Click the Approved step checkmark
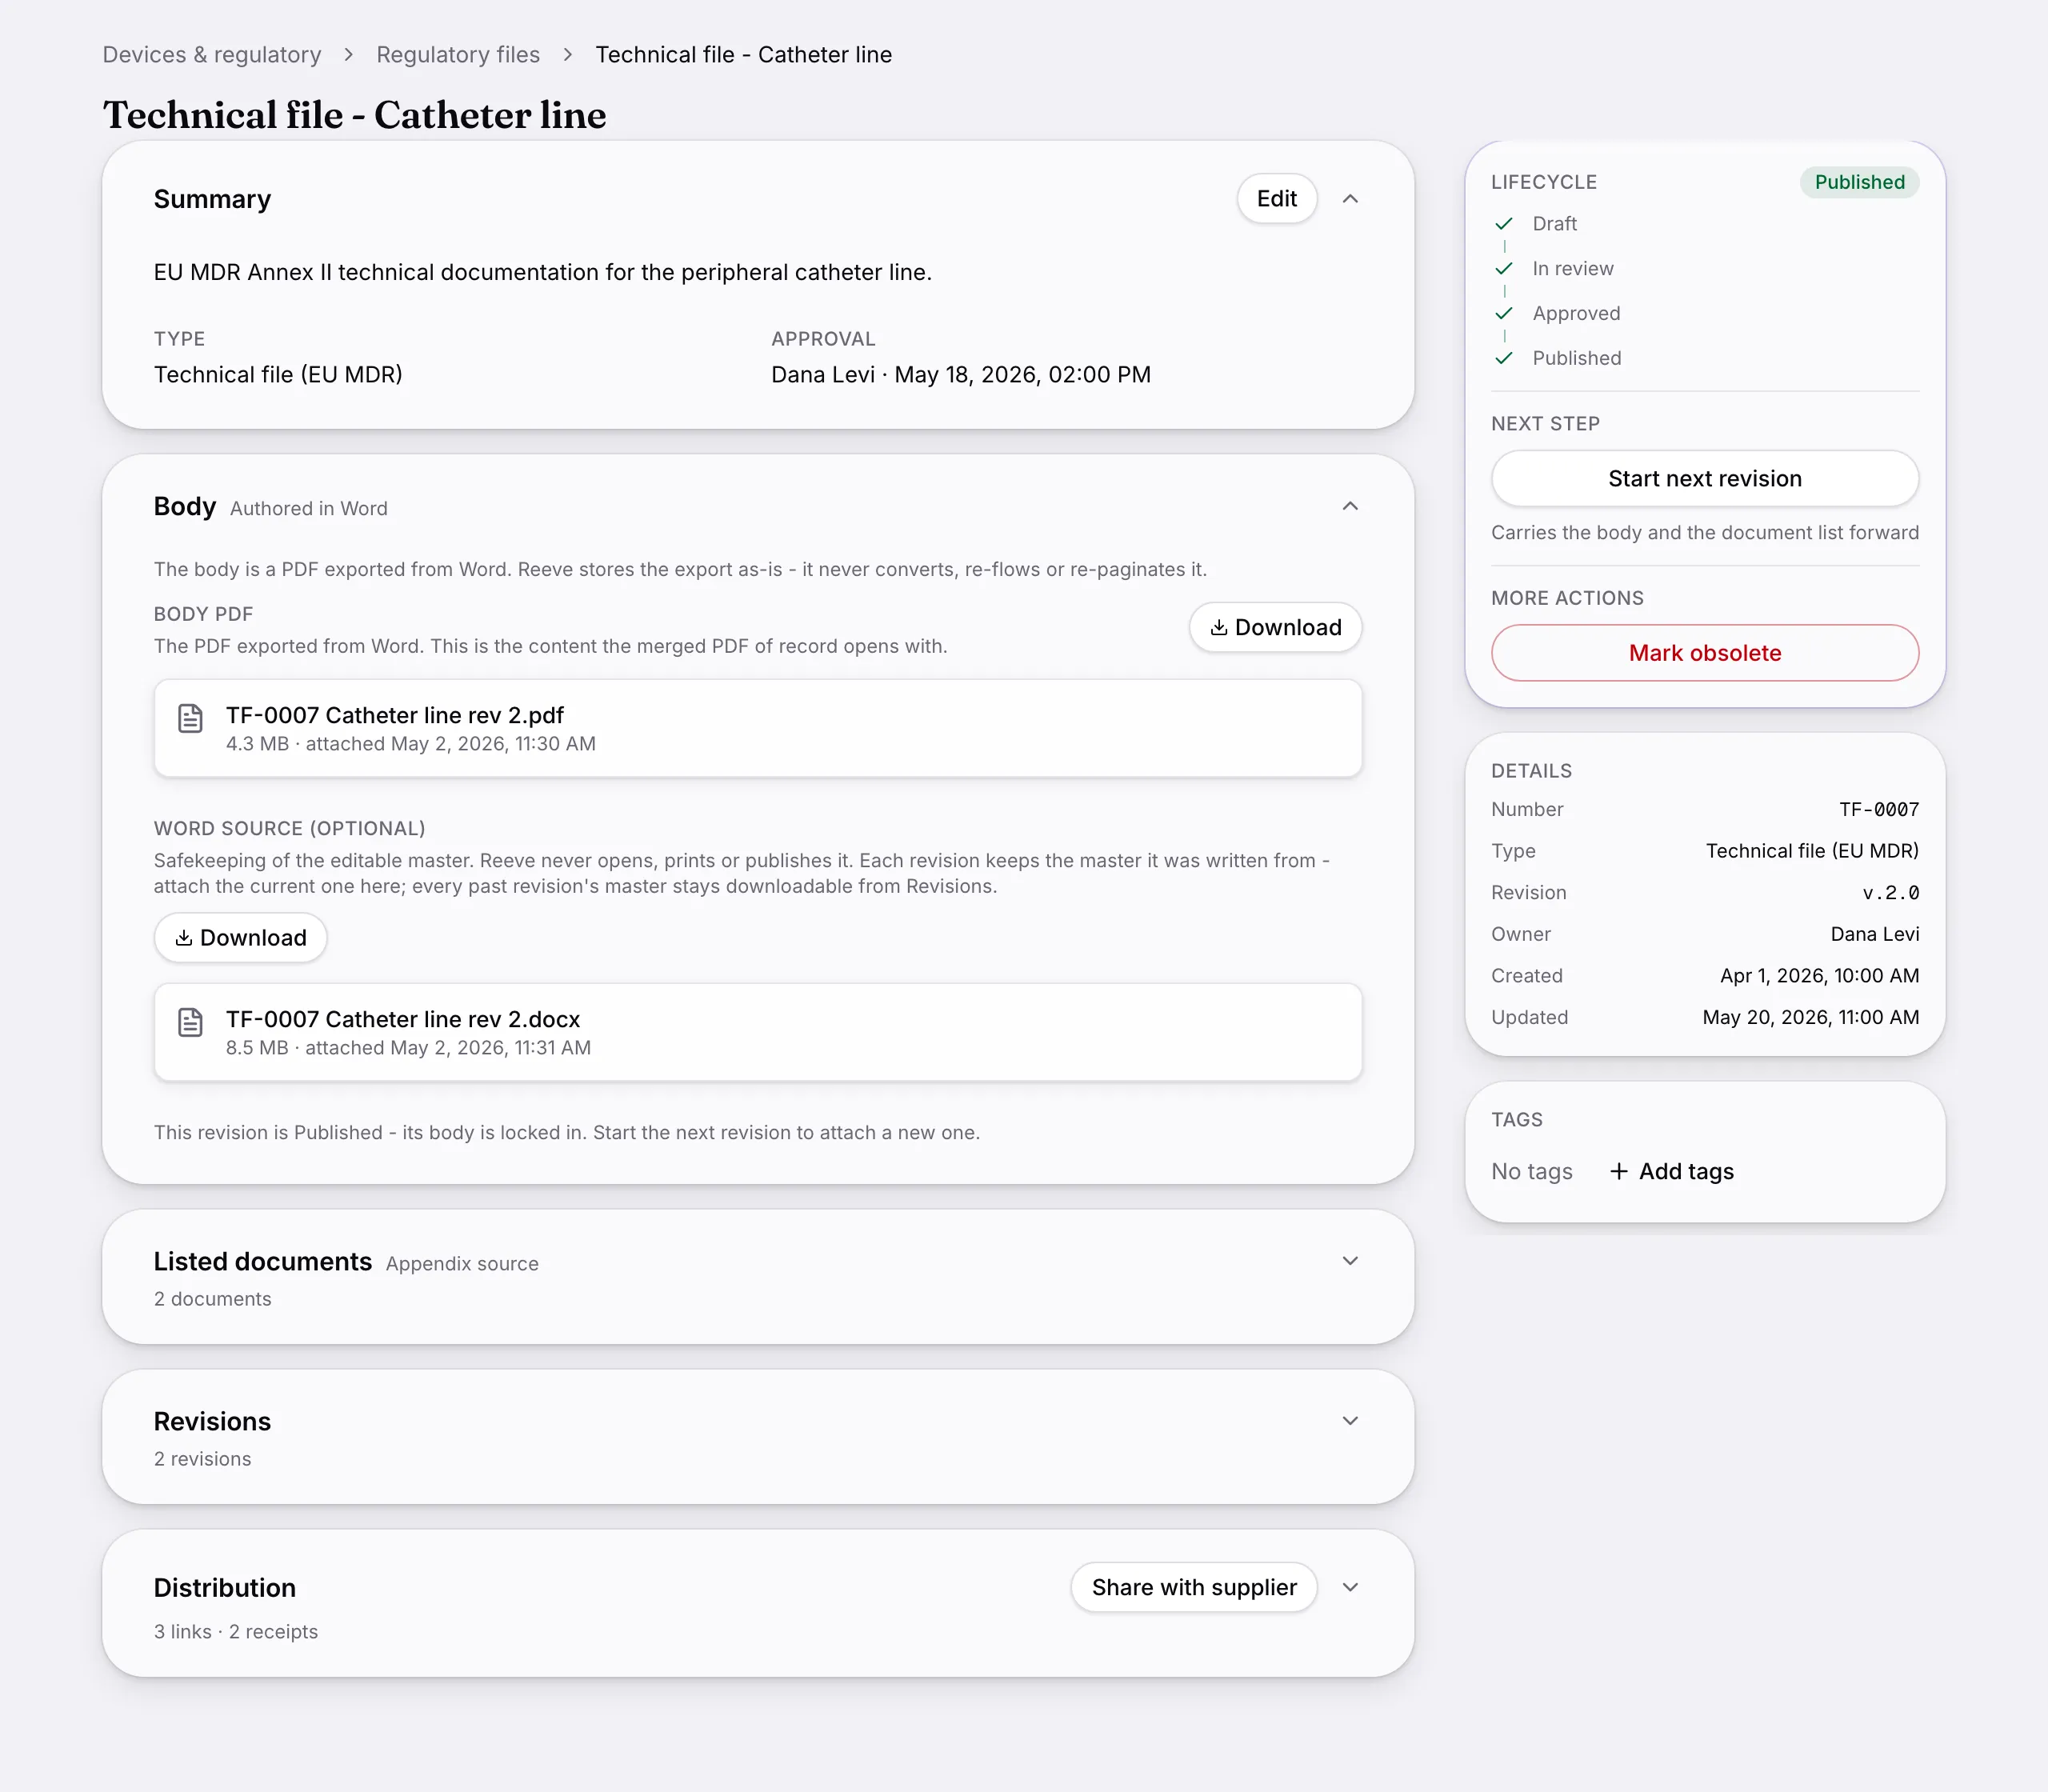The image size is (2048, 1792). [1503, 314]
